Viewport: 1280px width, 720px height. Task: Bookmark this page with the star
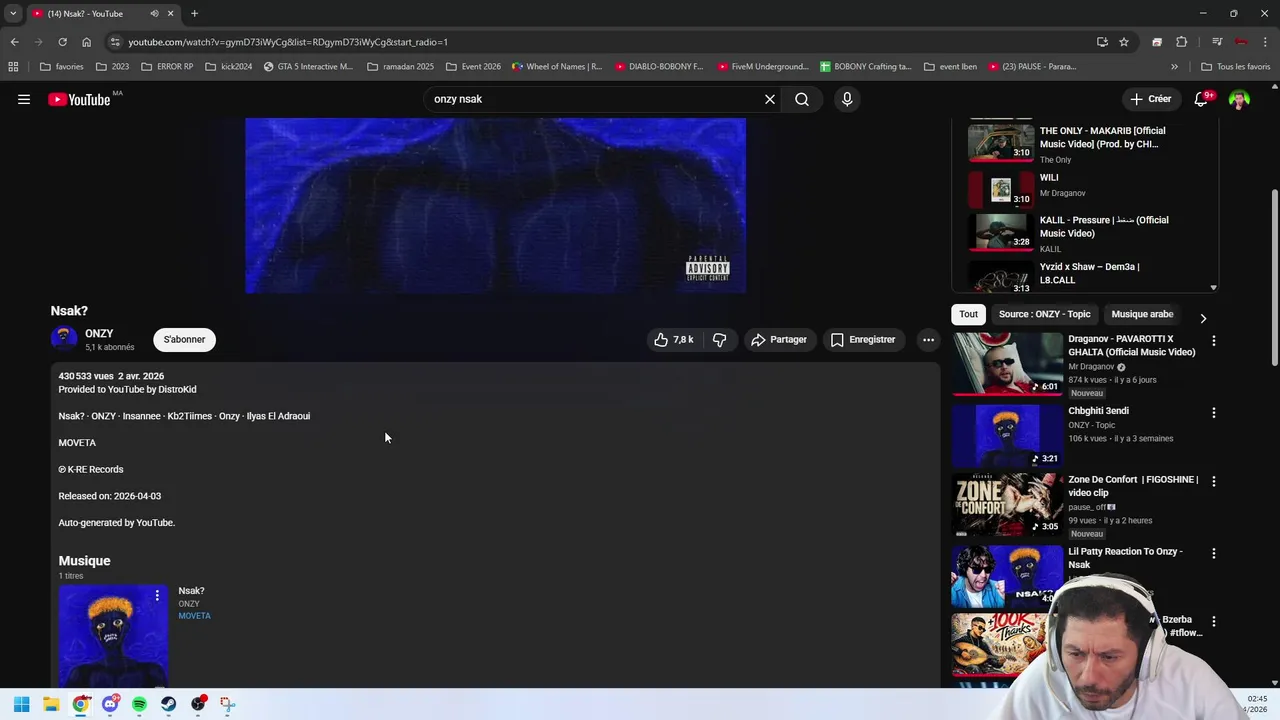pyautogui.click(x=1124, y=42)
